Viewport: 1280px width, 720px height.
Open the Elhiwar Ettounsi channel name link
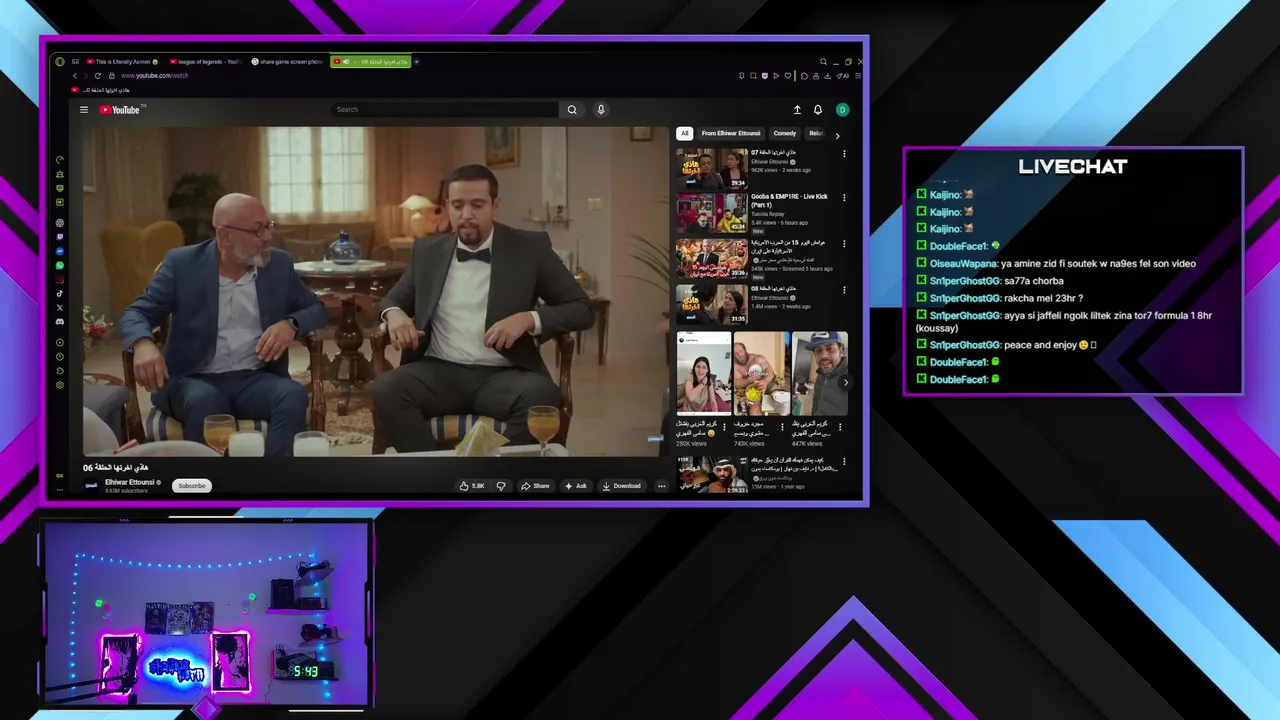pyautogui.click(x=129, y=482)
